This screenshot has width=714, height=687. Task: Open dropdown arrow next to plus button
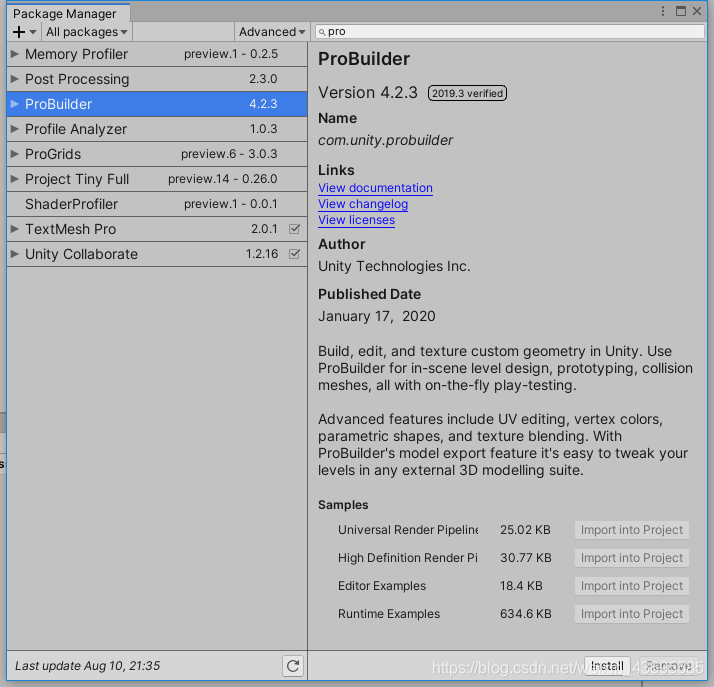33,32
